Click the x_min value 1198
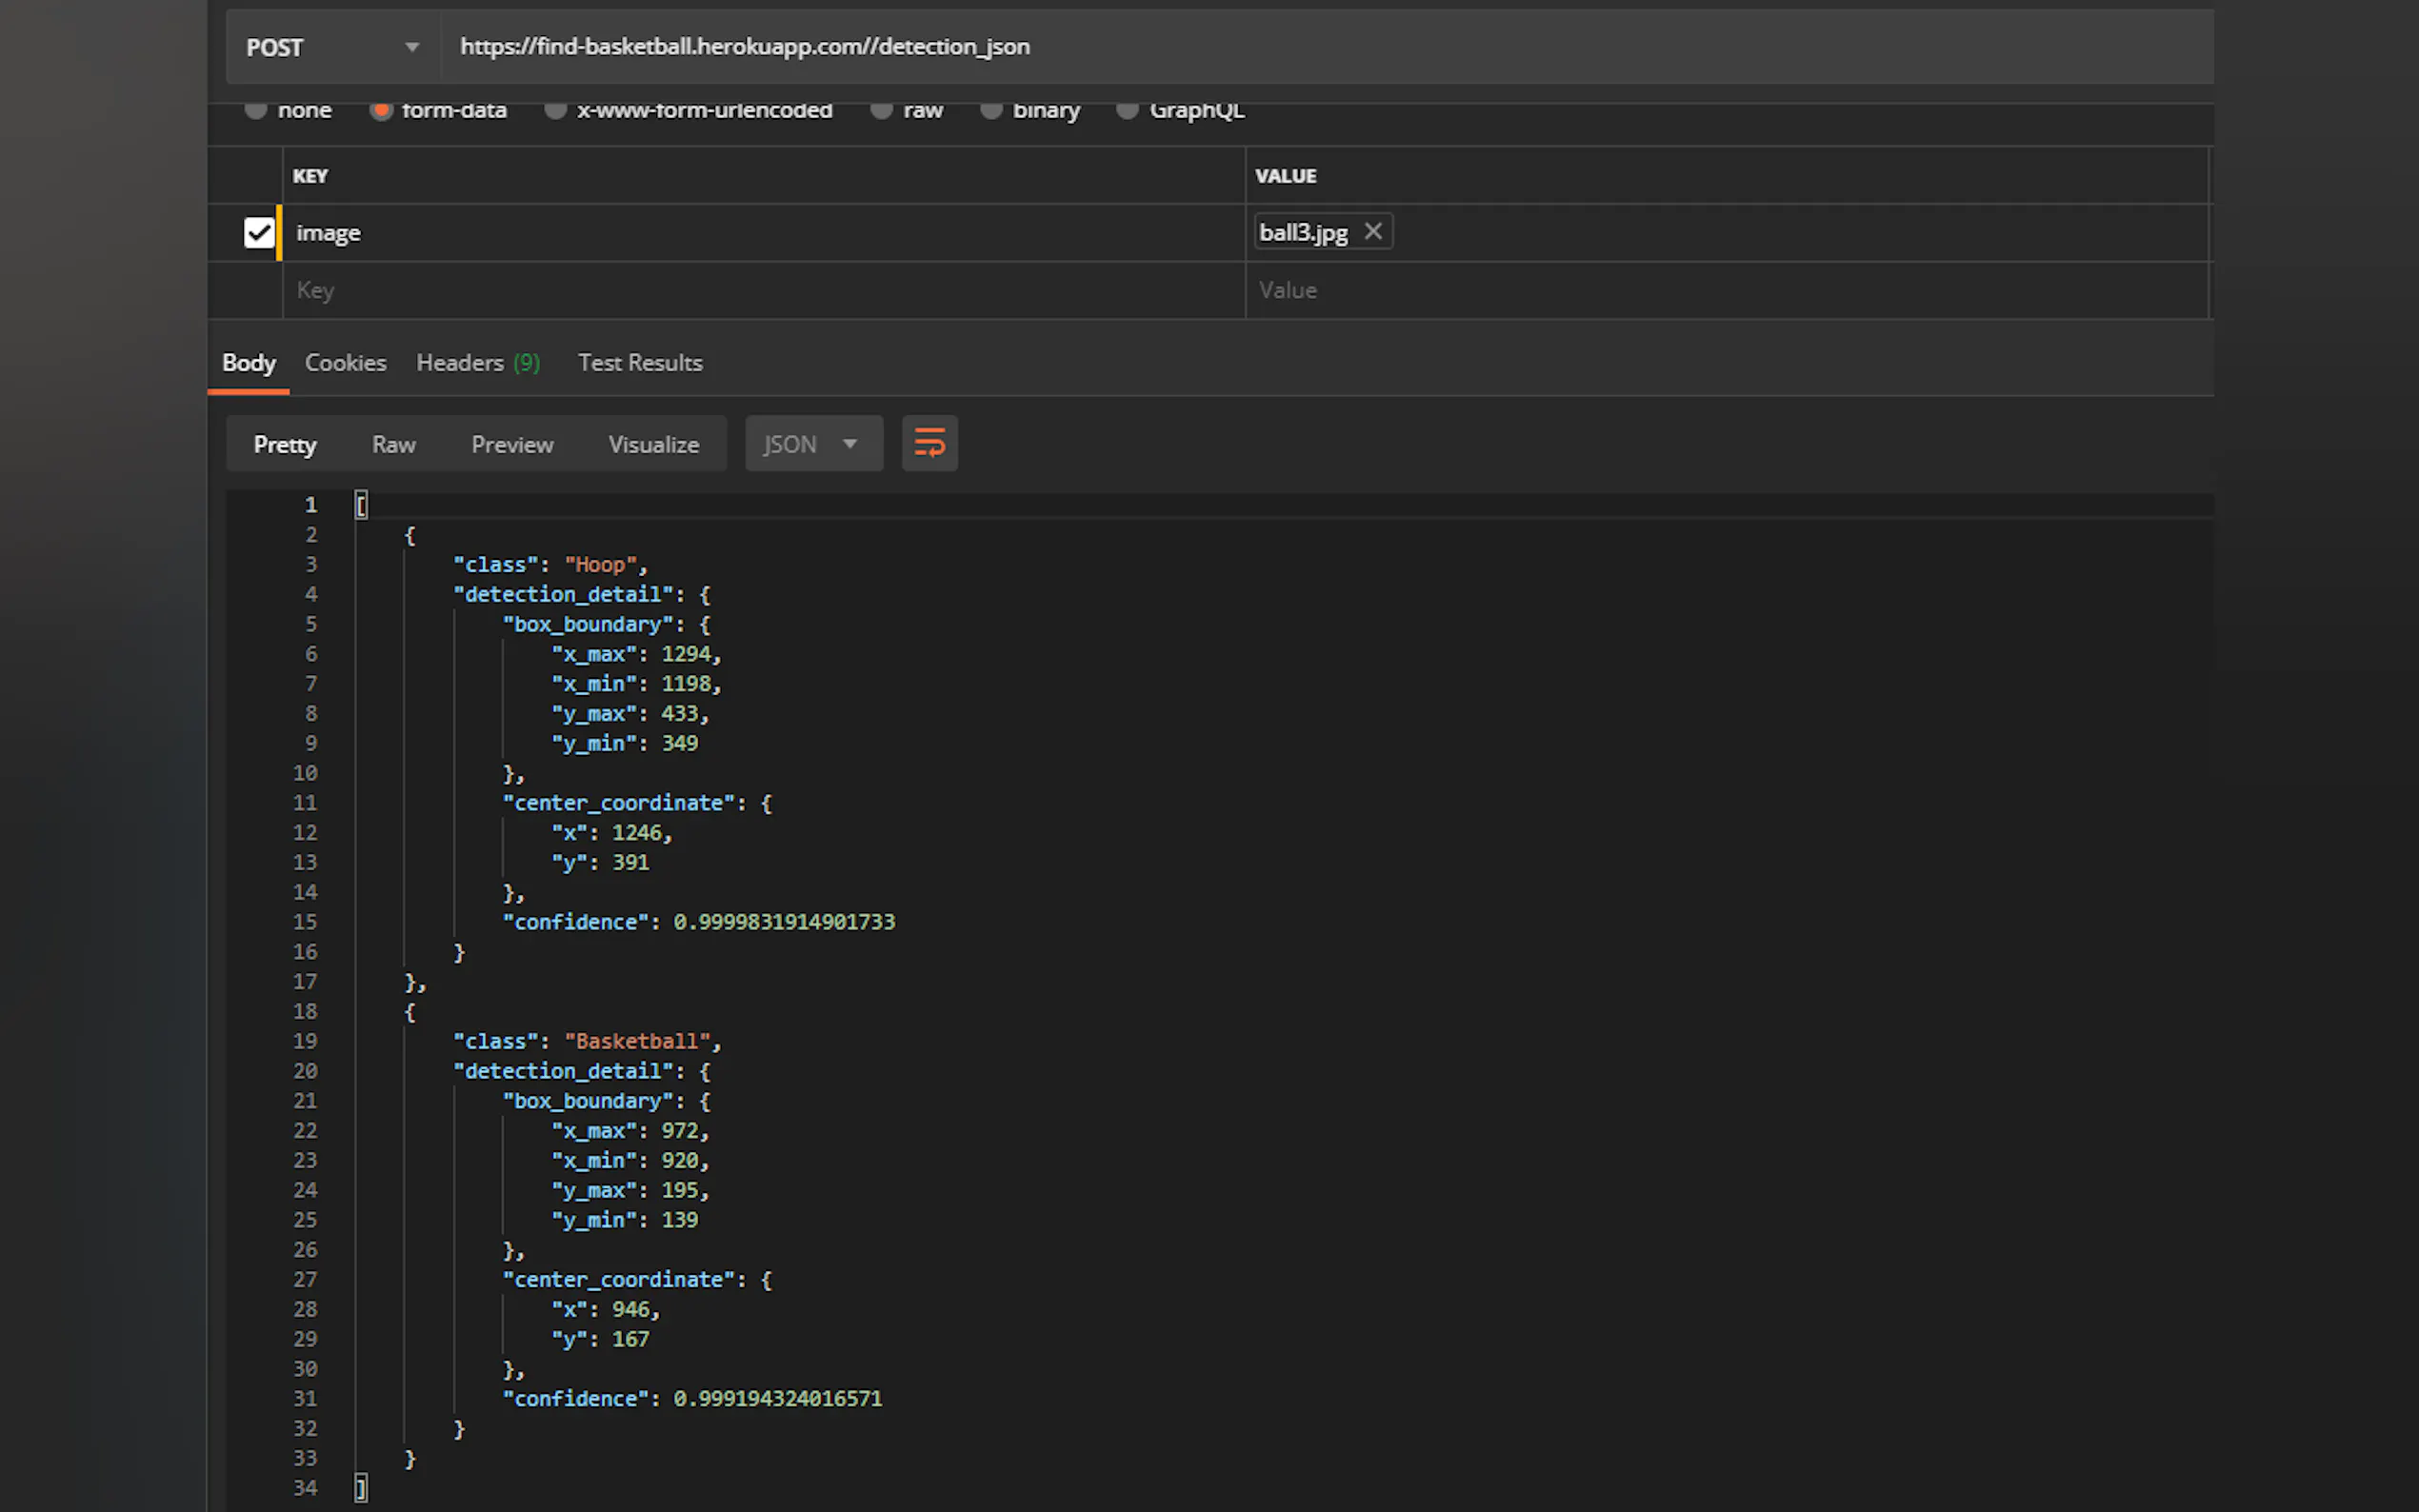Screen dimensions: 2419x1512 tap(686, 684)
